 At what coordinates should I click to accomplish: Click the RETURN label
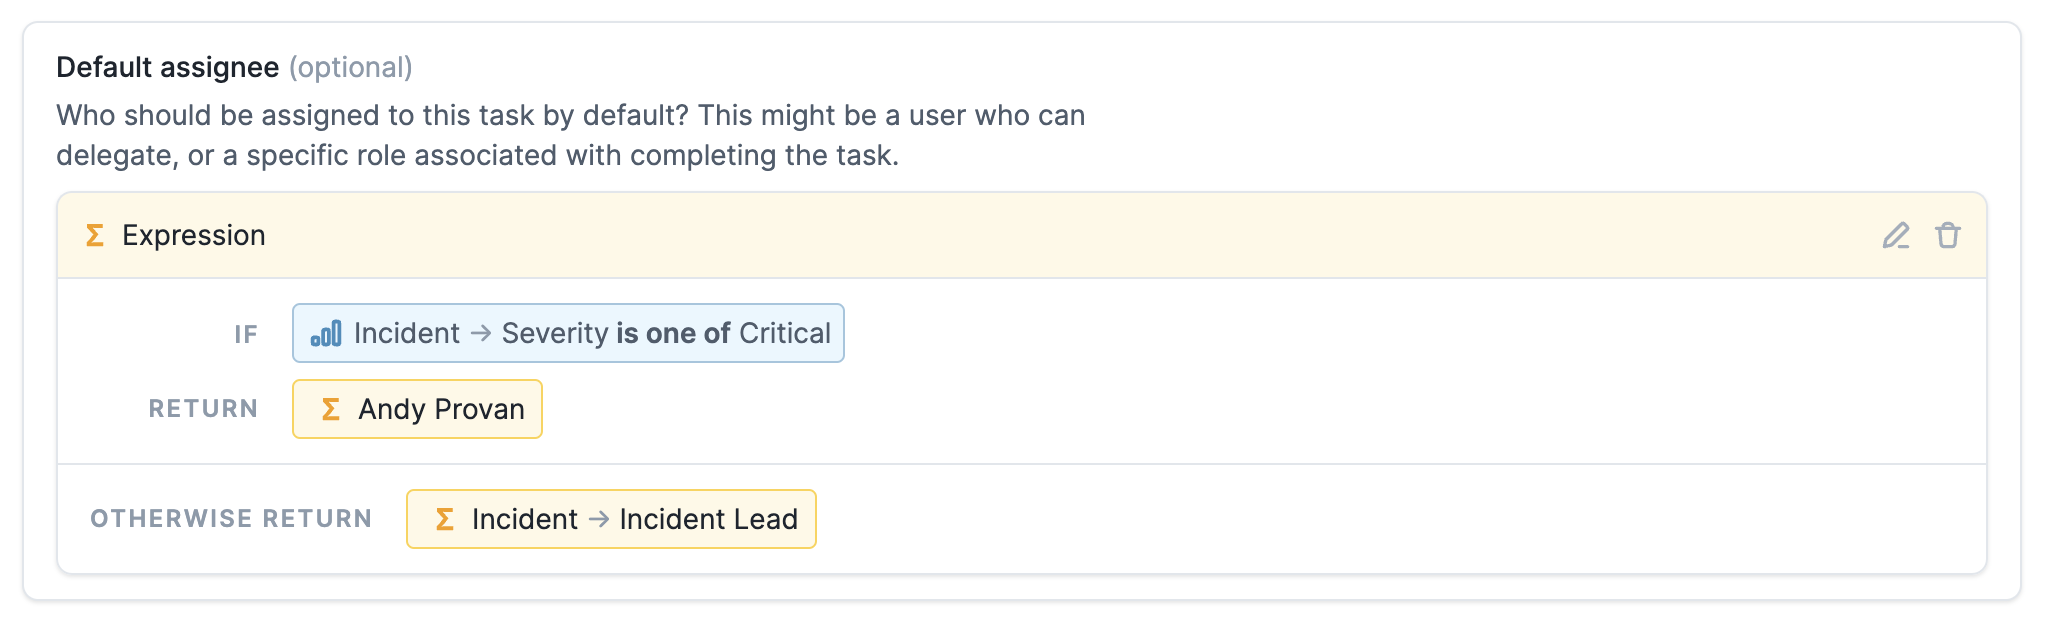[x=203, y=409]
